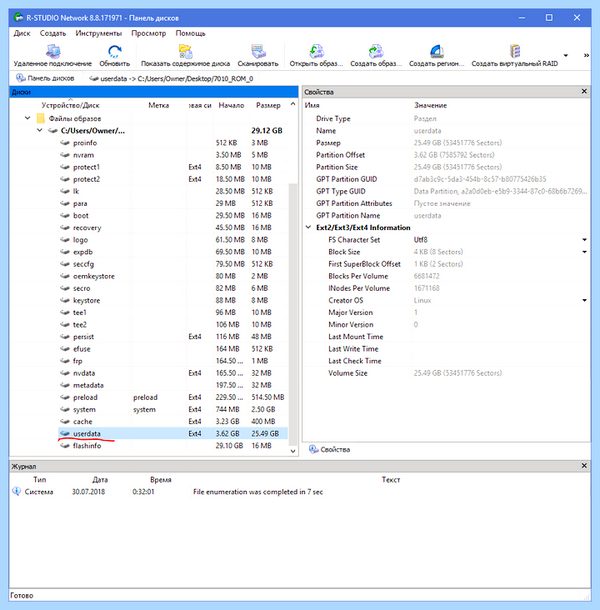Select the cache partition icon
The height and width of the screenshot is (610, 600).
(65, 421)
